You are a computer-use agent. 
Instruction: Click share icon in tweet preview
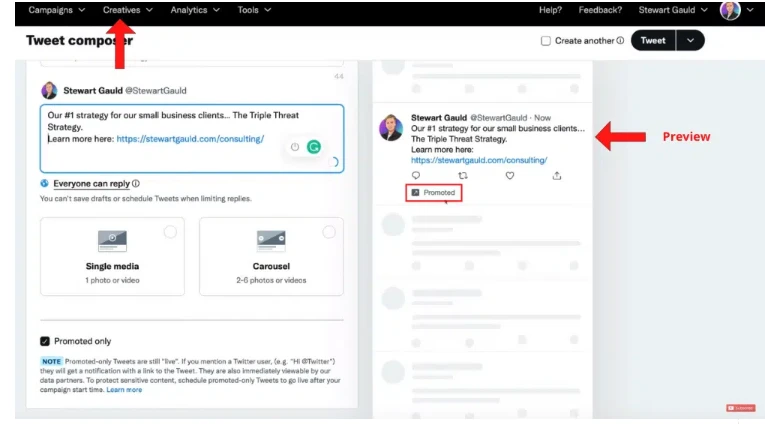(557, 176)
